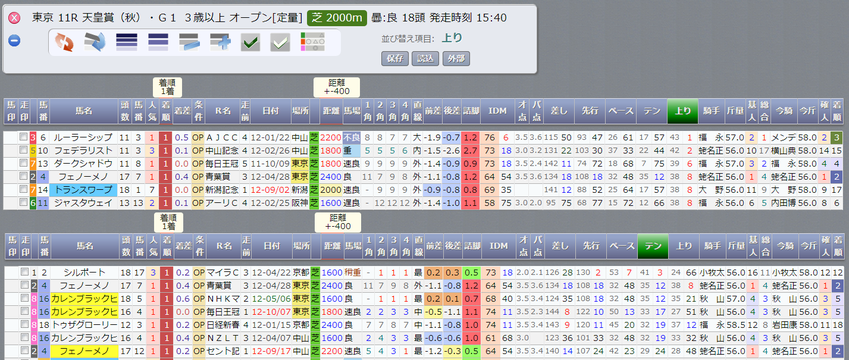849x360 pixels.
Task: Click the 馬名 column header in upper table
Action: [84, 110]
